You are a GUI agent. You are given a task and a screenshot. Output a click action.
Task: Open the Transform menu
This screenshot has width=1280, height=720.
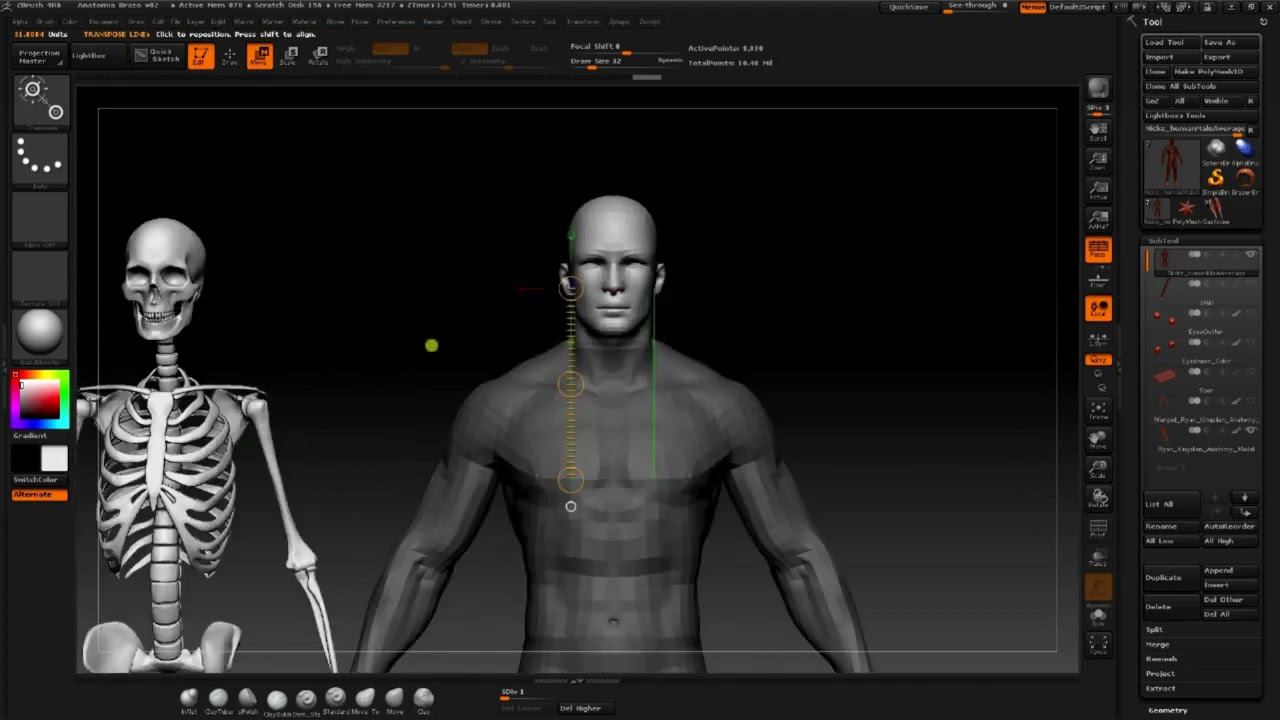click(582, 21)
